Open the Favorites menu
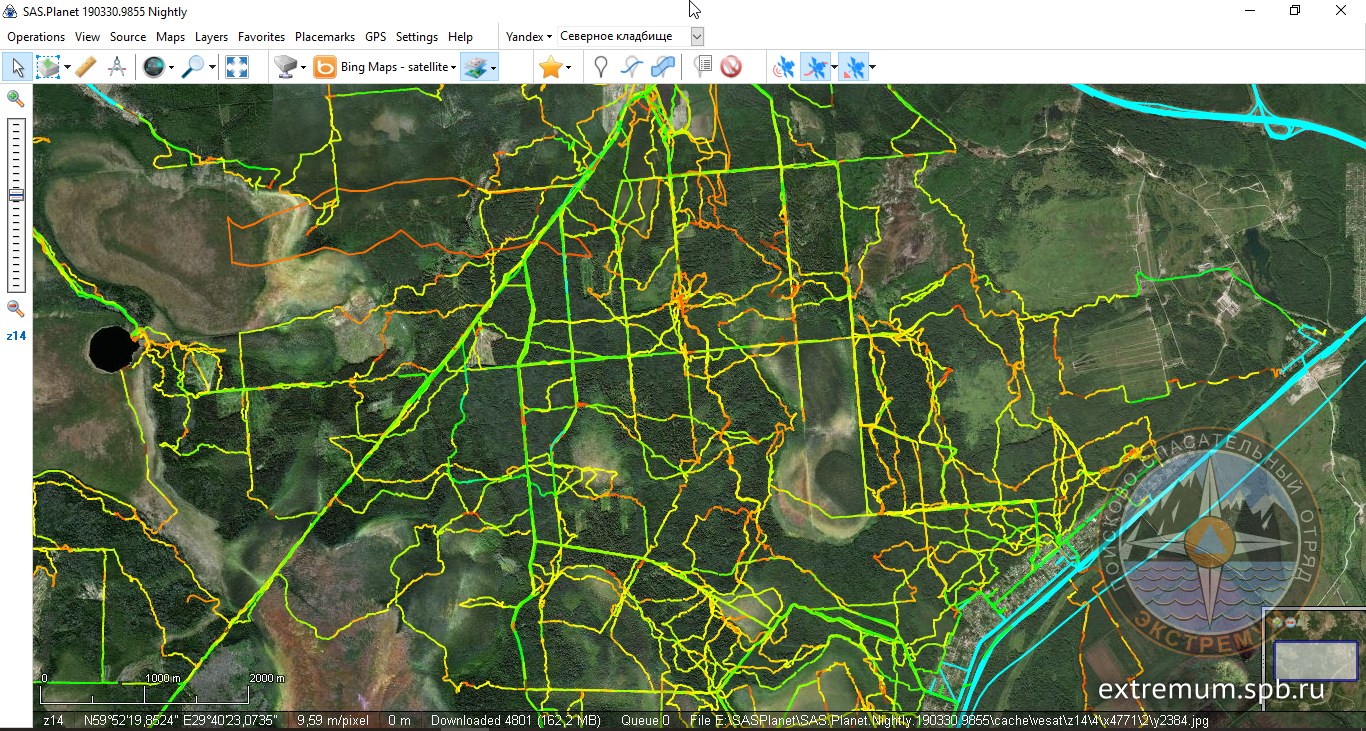1366x731 pixels. (x=262, y=36)
